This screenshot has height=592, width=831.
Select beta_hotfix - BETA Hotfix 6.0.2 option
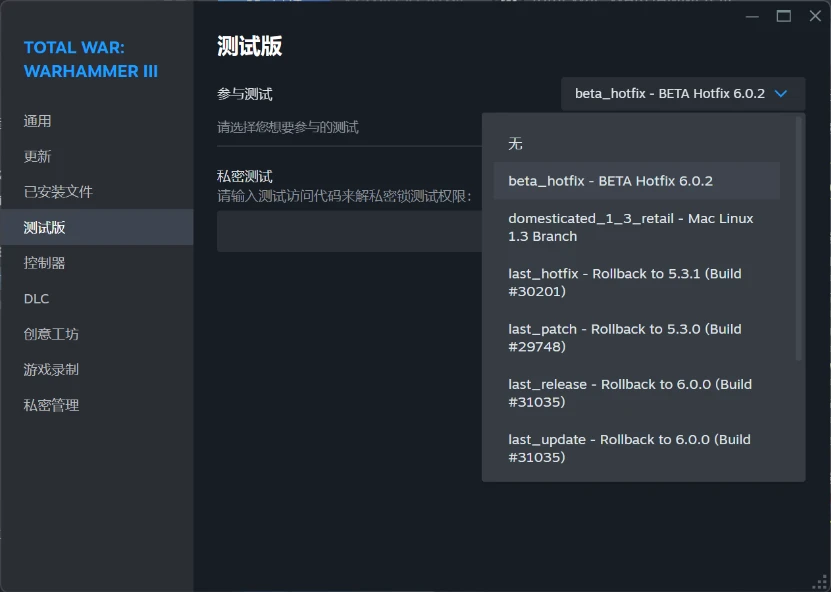click(636, 181)
